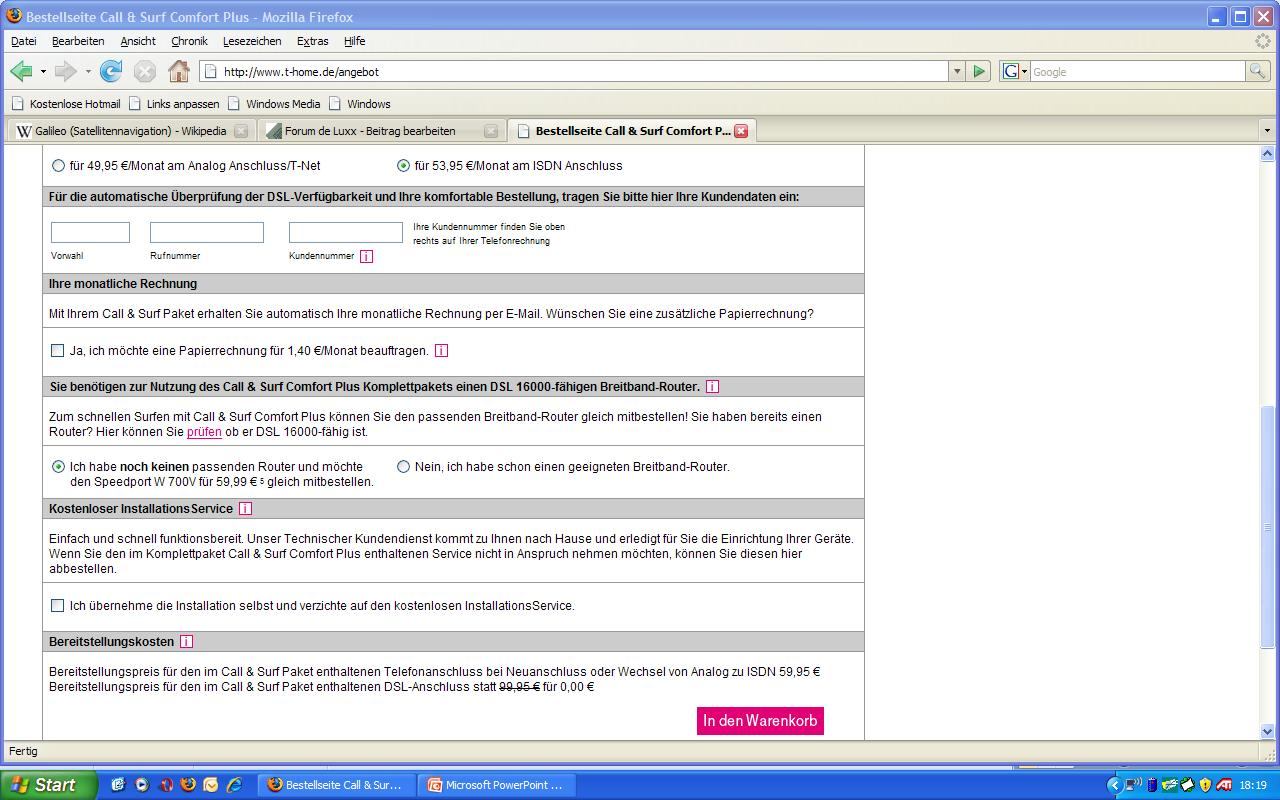Viewport: 1280px width, 800px height.
Task: Open the Extras menu
Action: [x=312, y=41]
